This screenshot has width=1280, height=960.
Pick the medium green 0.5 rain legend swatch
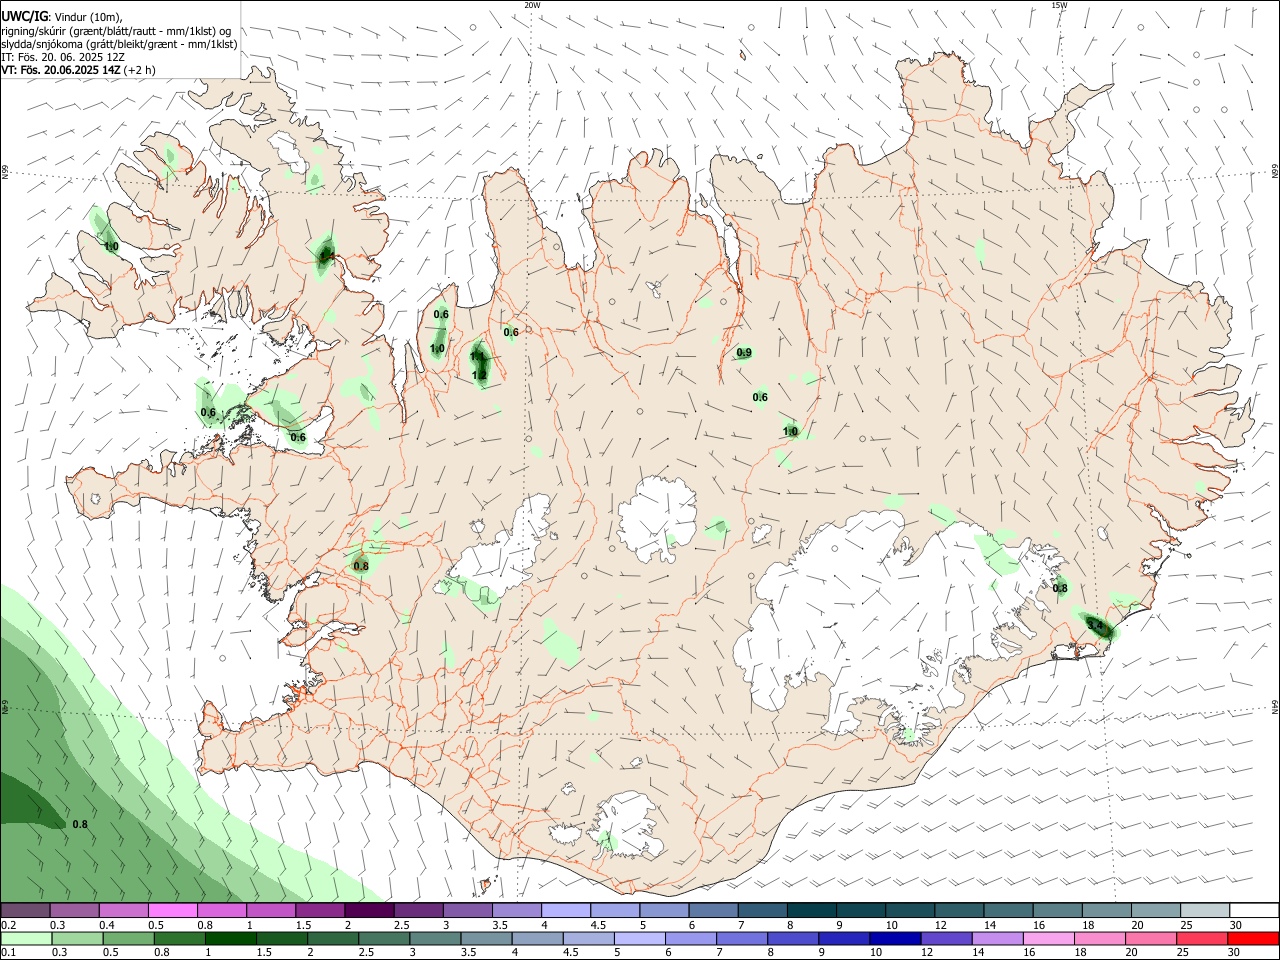tap(128, 939)
